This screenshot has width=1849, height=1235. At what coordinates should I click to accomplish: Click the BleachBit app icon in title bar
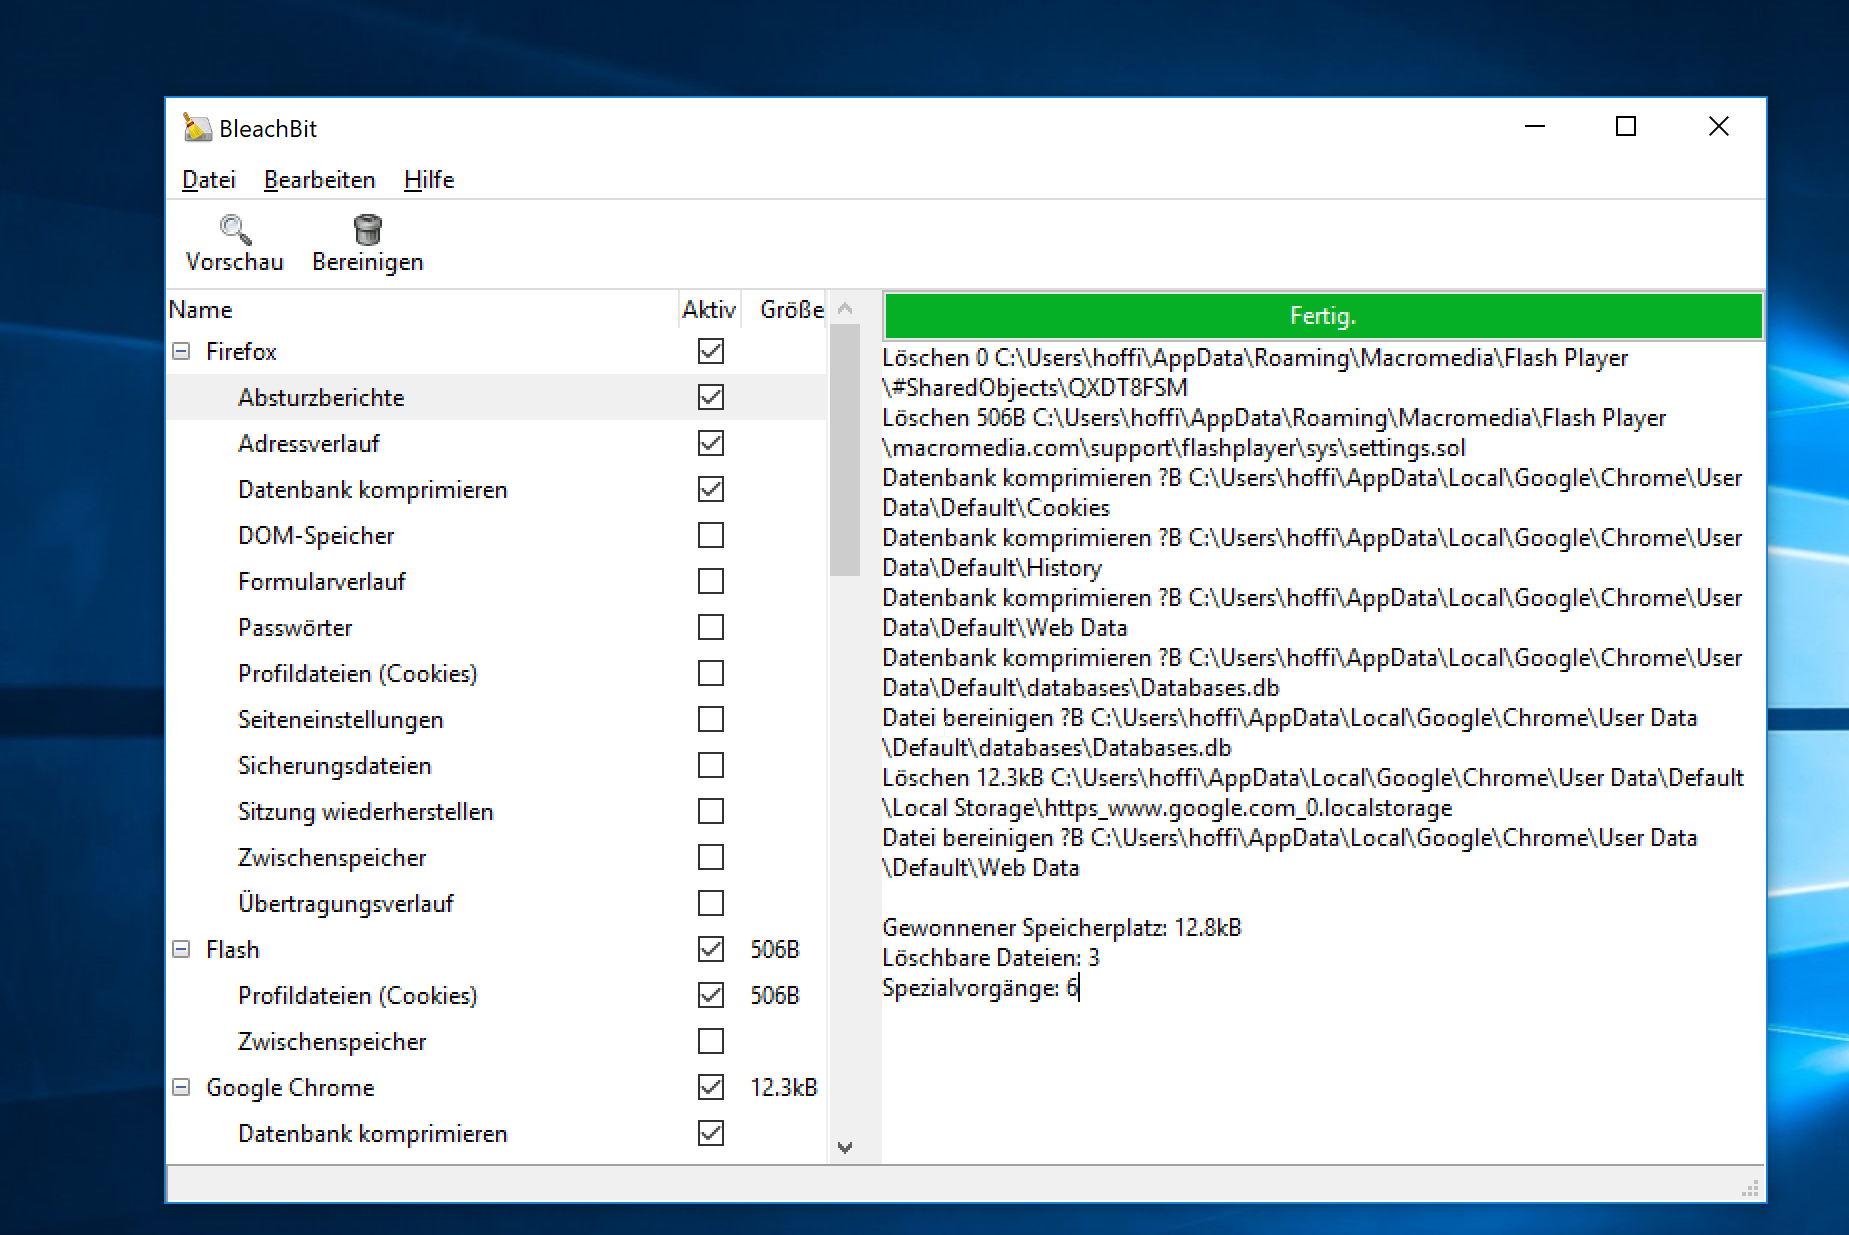[x=197, y=128]
